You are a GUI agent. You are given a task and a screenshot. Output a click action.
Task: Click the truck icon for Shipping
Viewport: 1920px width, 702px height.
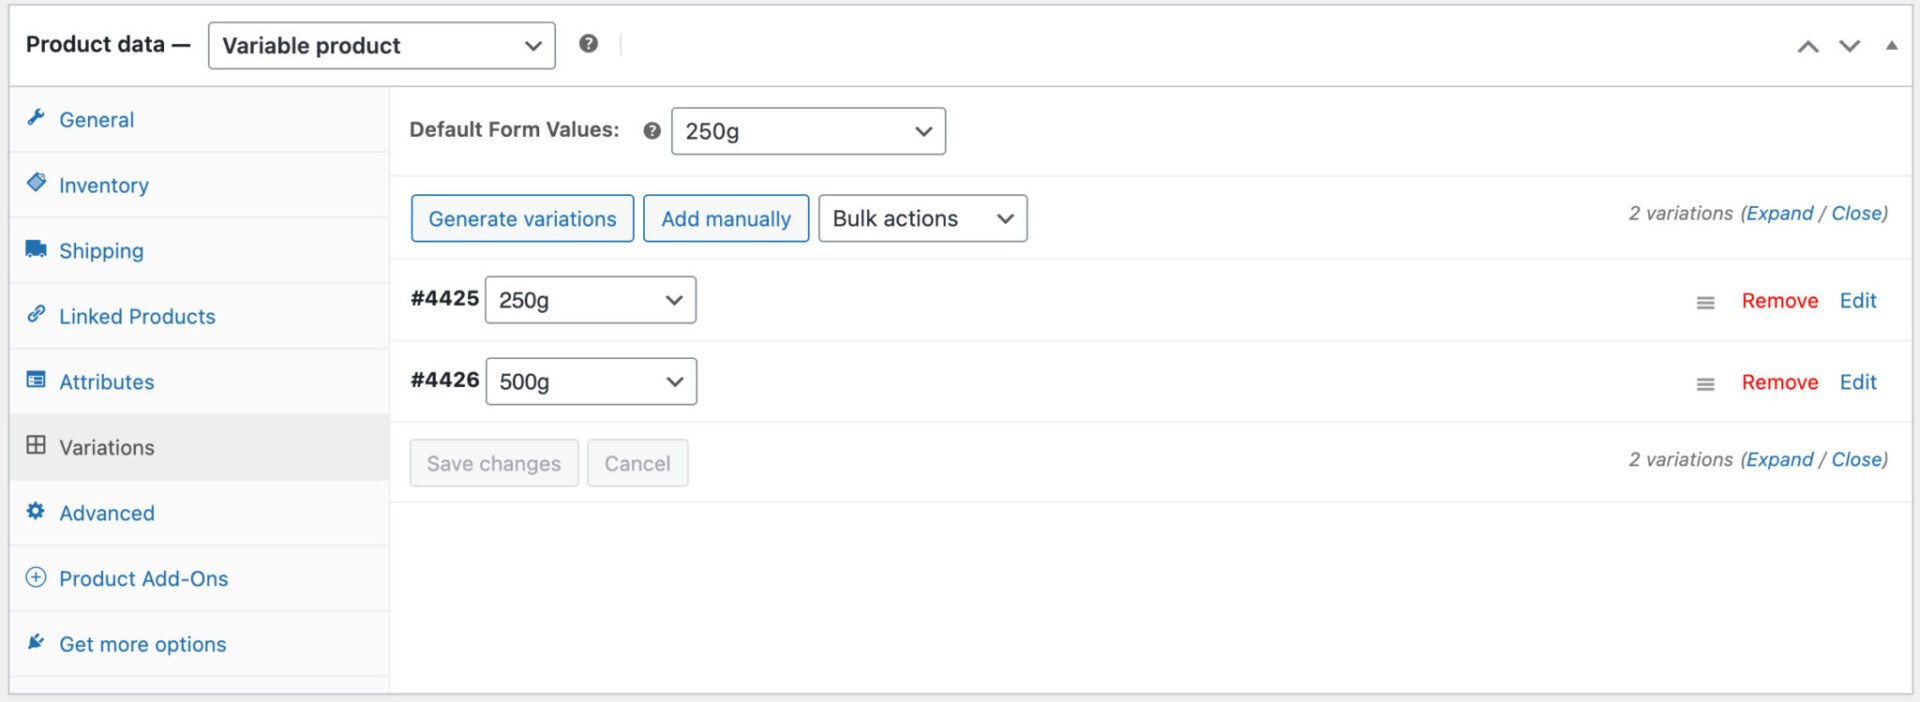(36, 250)
